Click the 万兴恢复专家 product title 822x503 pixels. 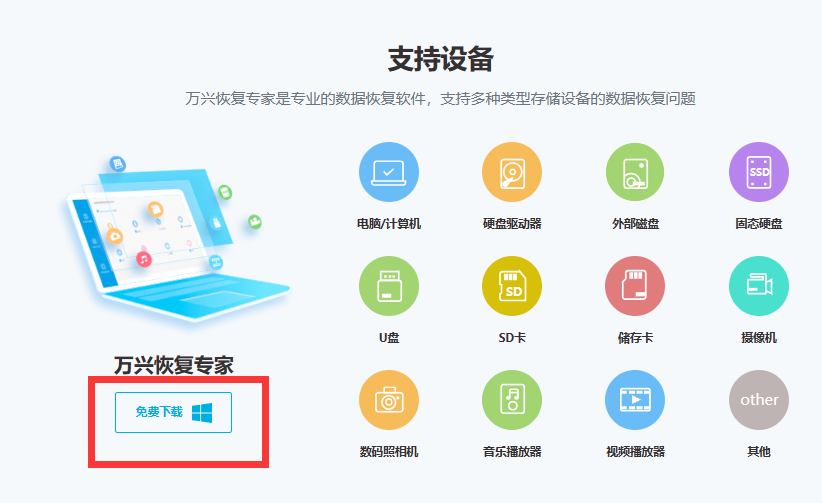174,366
